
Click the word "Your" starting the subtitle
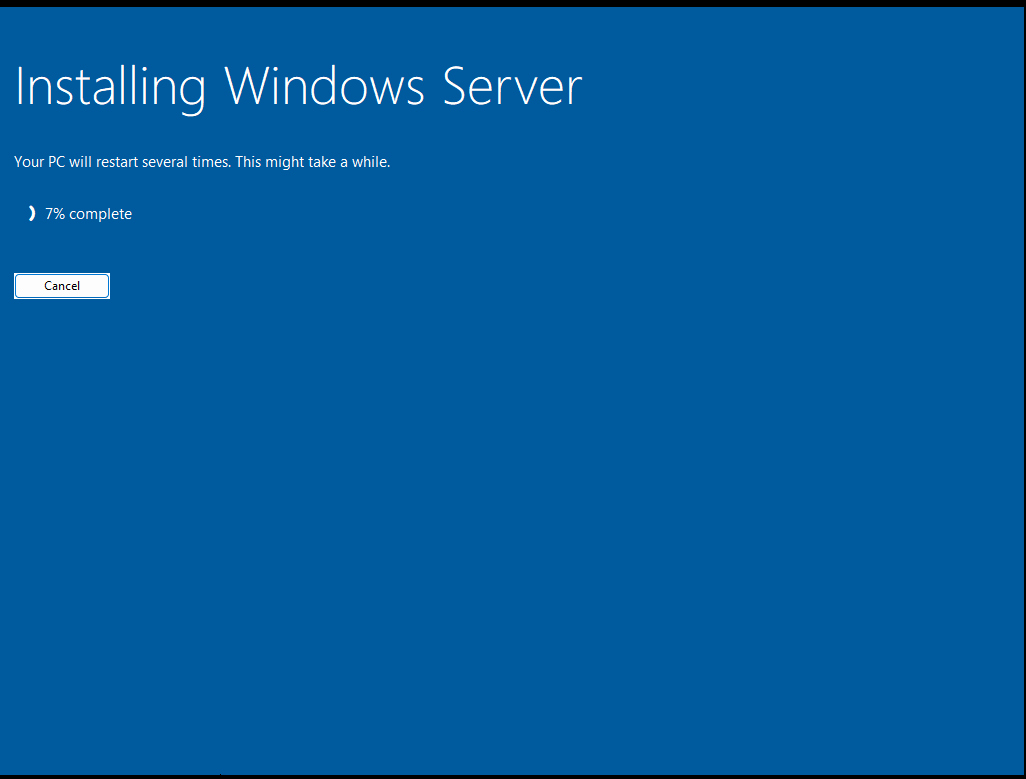coord(29,162)
